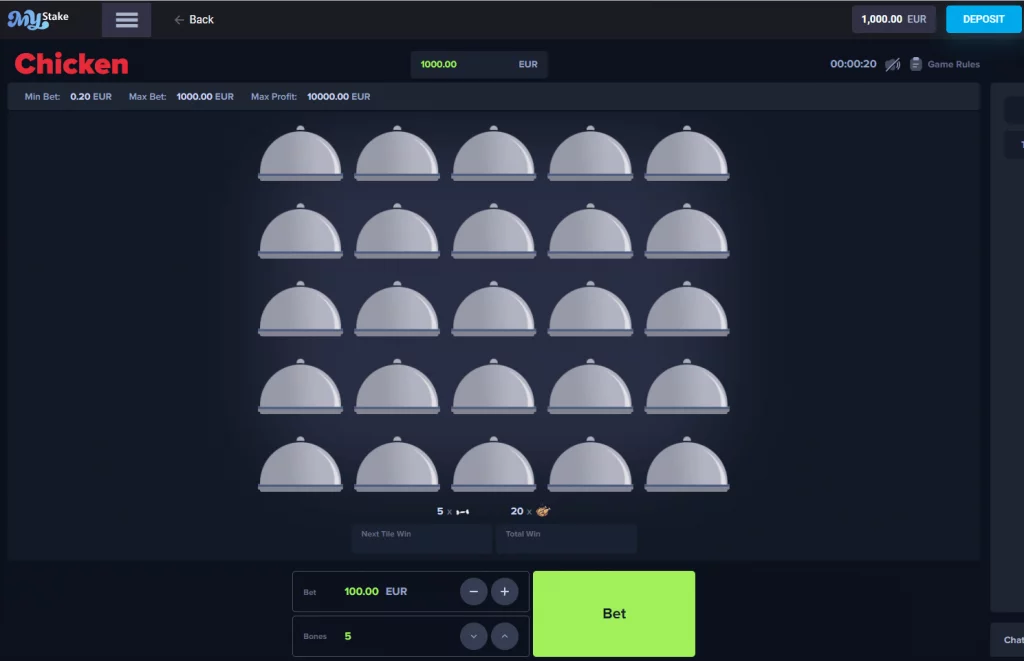Viewport: 1024px width, 661px height.
Task: Toggle the muted sound icon
Action: [892, 64]
